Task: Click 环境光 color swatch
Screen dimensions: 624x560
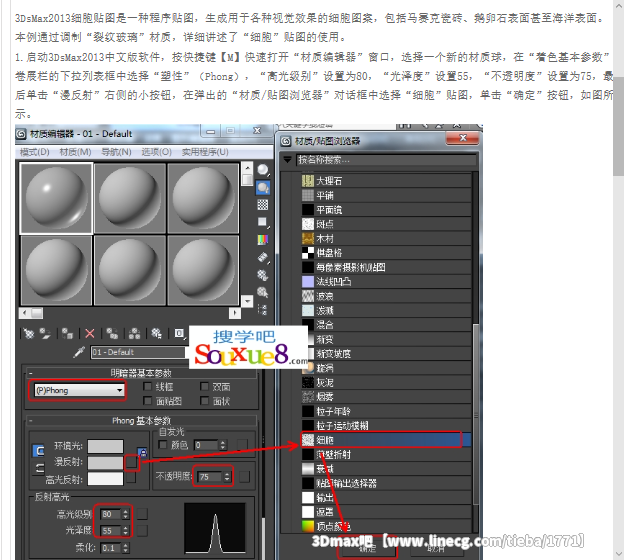Action: [x=105, y=446]
